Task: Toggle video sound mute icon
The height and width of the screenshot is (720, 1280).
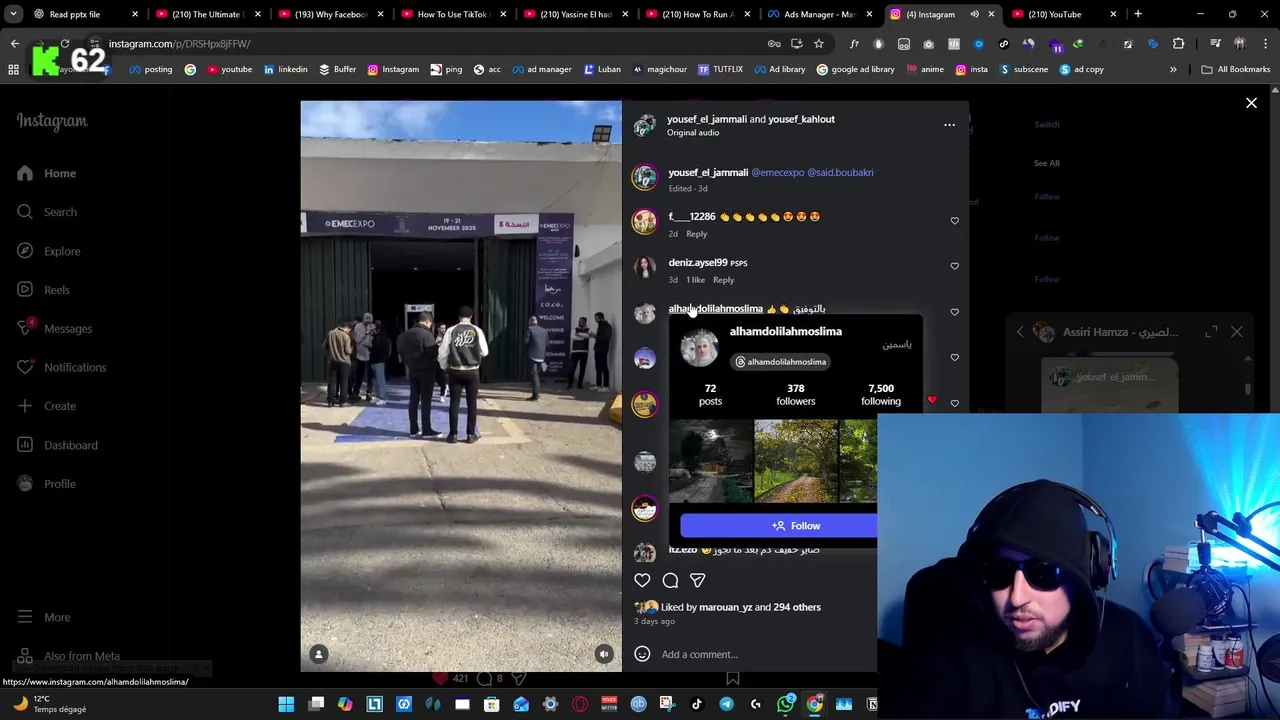Action: pos(604,654)
